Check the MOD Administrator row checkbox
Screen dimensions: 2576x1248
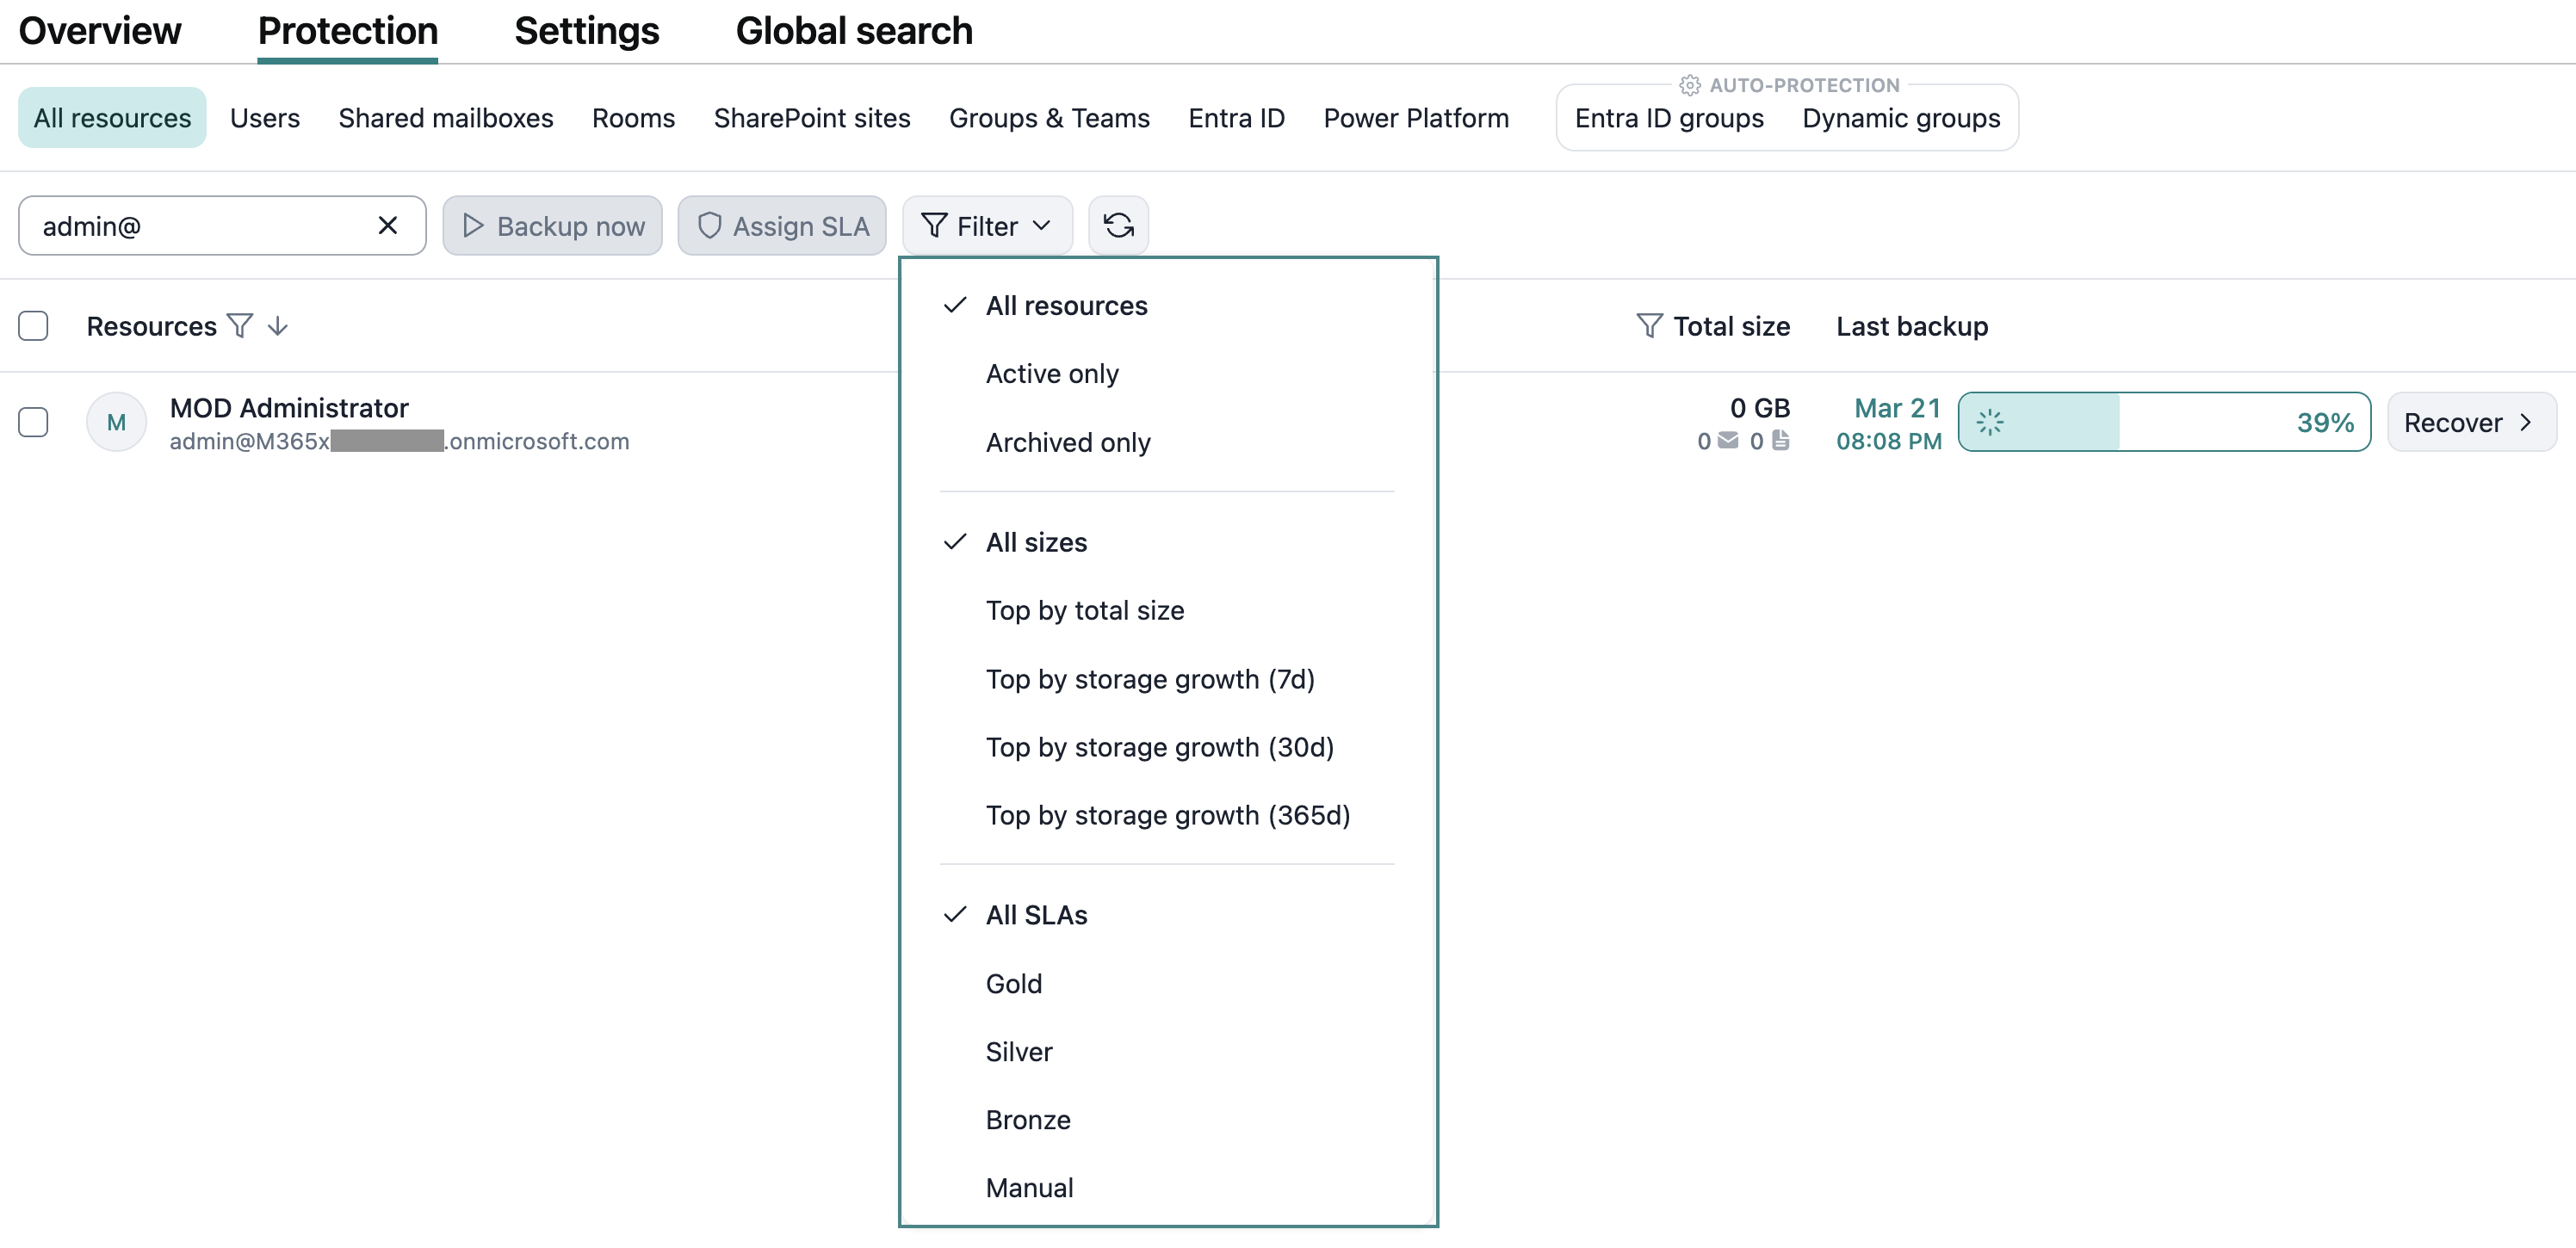(x=33, y=422)
